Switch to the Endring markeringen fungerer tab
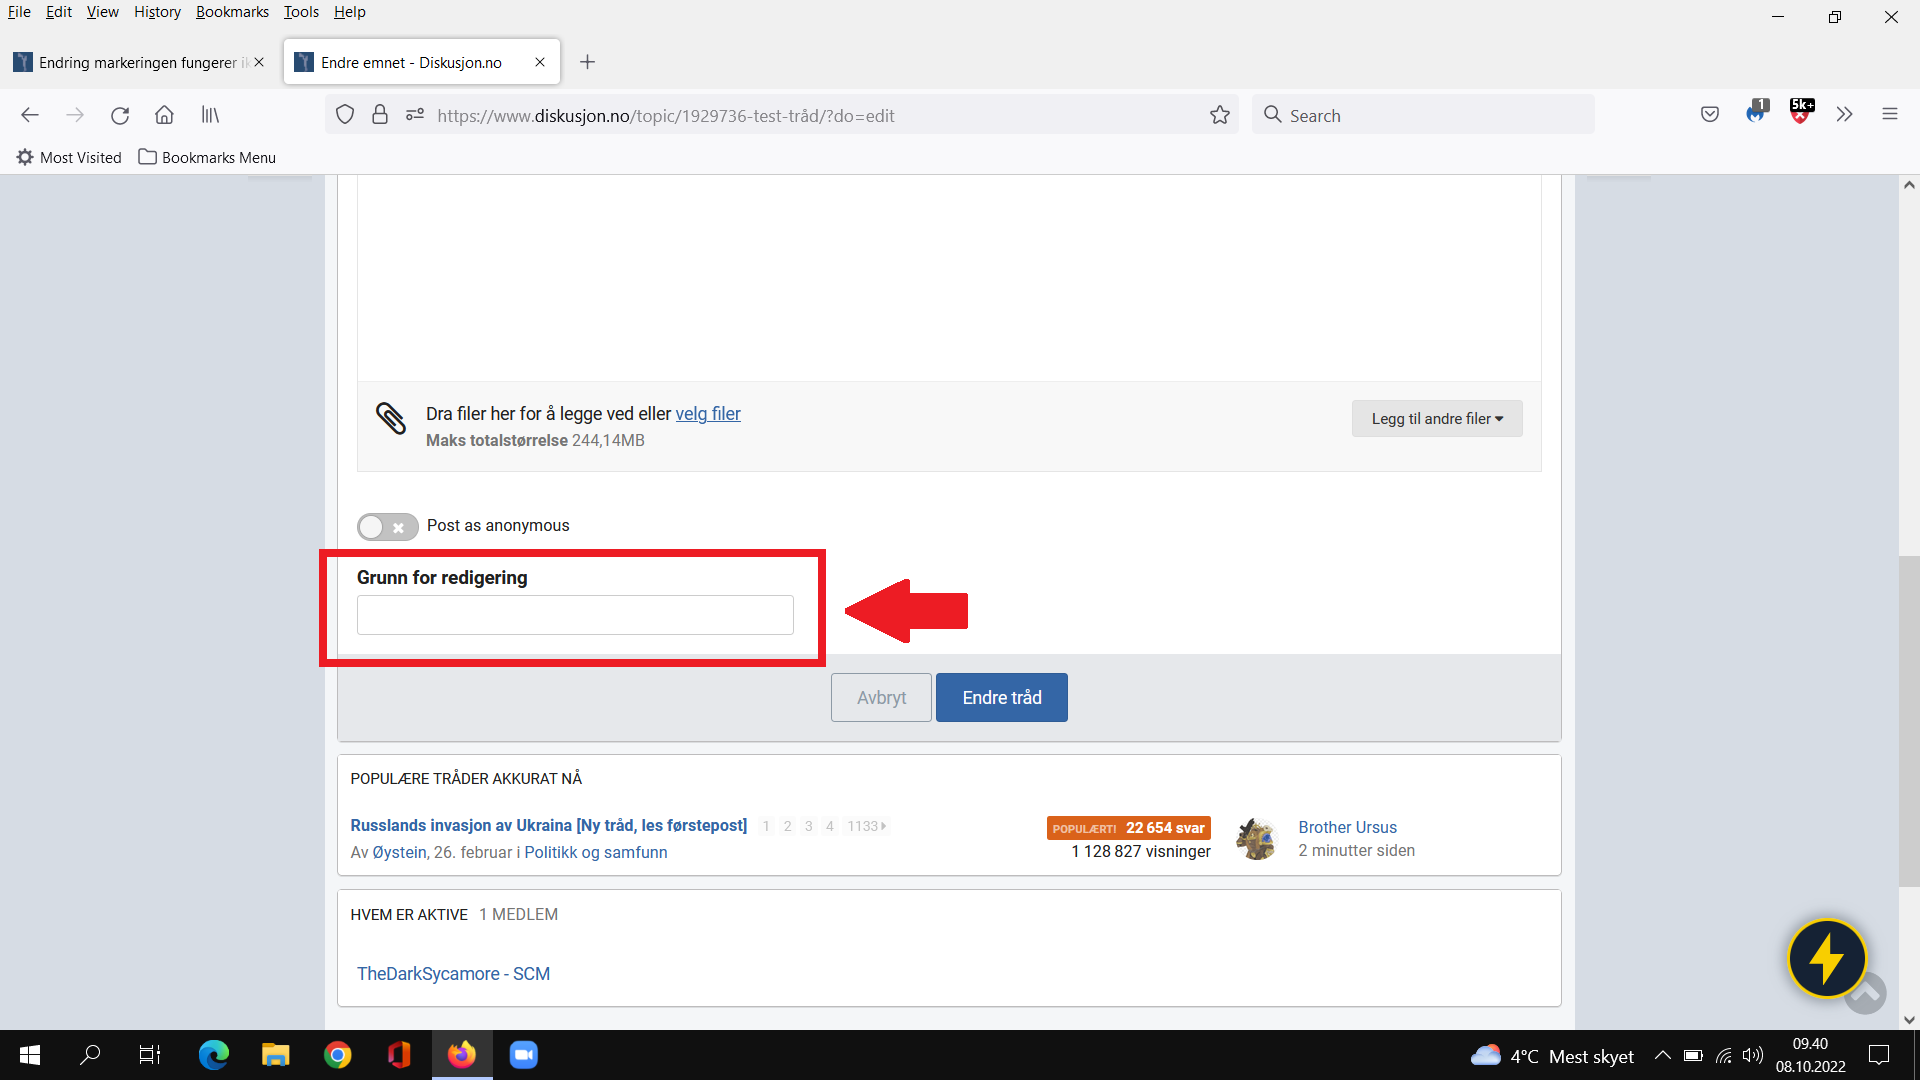This screenshot has height=1080, width=1920. (x=138, y=62)
